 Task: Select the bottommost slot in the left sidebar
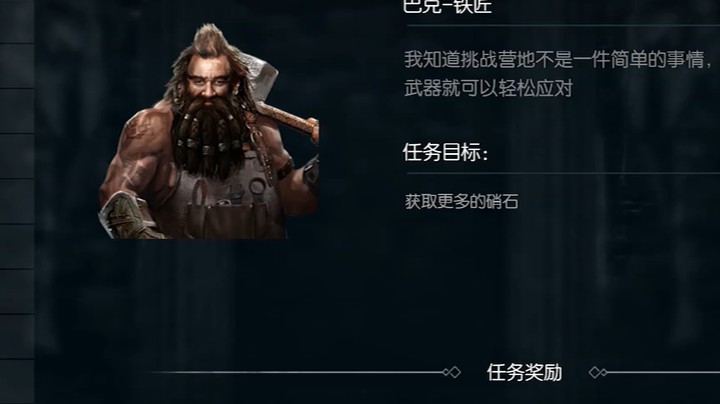pyautogui.click(x=17, y=381)
